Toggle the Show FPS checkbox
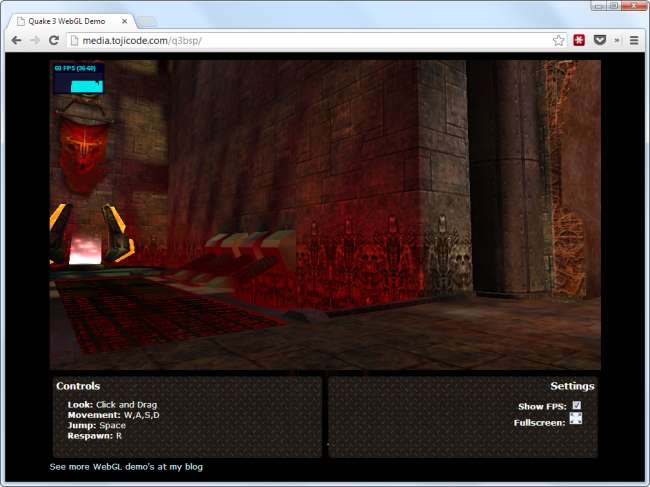This screenshot has height=487, width=650. [577, 405]
